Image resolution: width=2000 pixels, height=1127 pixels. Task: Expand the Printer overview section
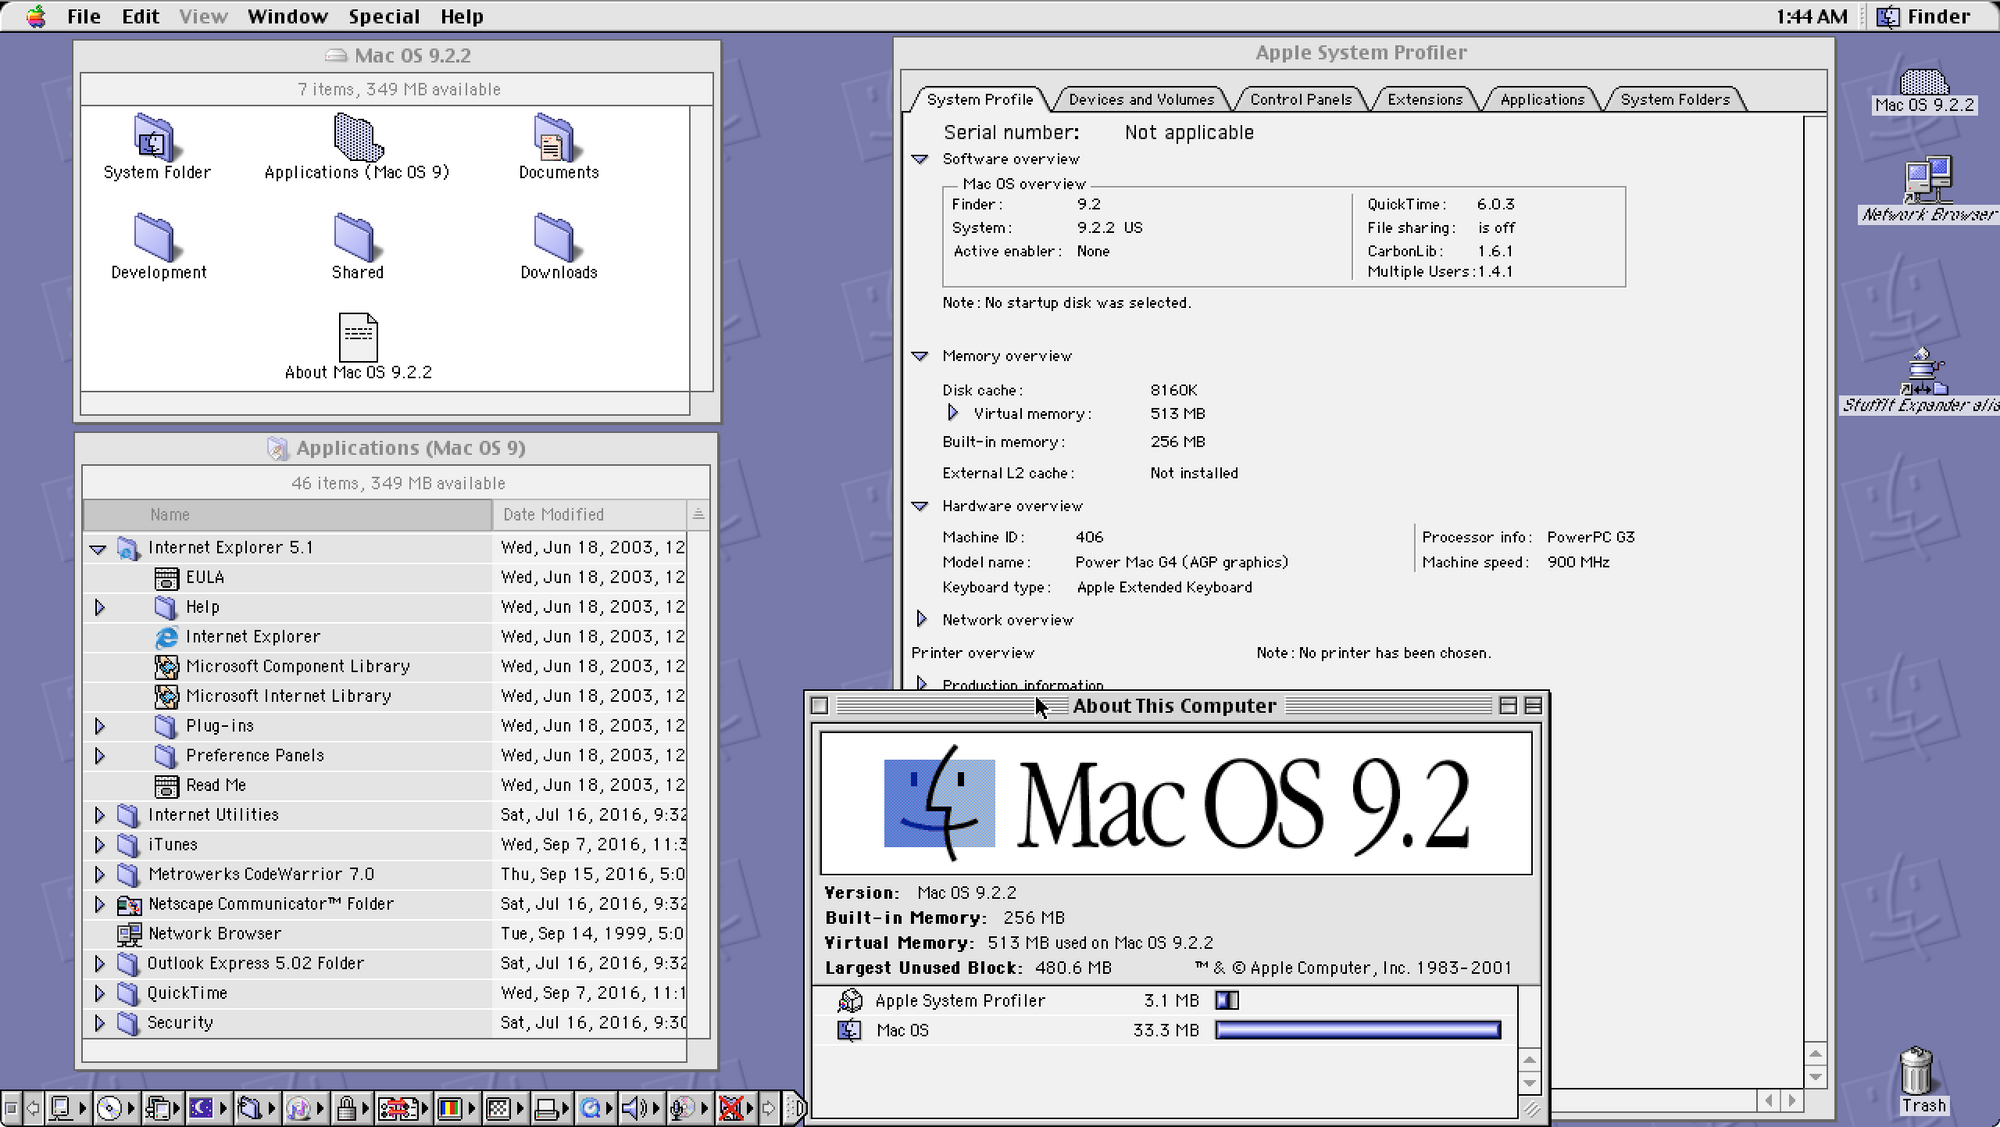920,651
